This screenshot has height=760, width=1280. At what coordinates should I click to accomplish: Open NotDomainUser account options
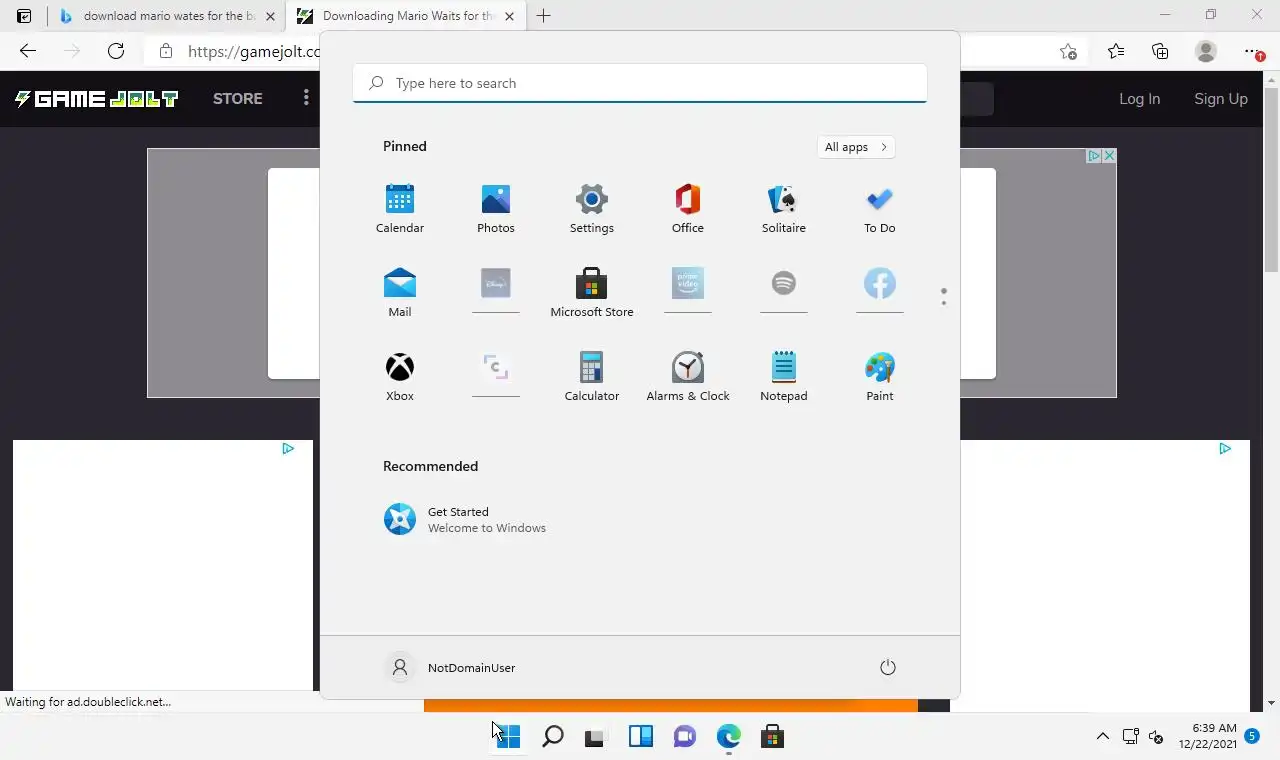450,667
